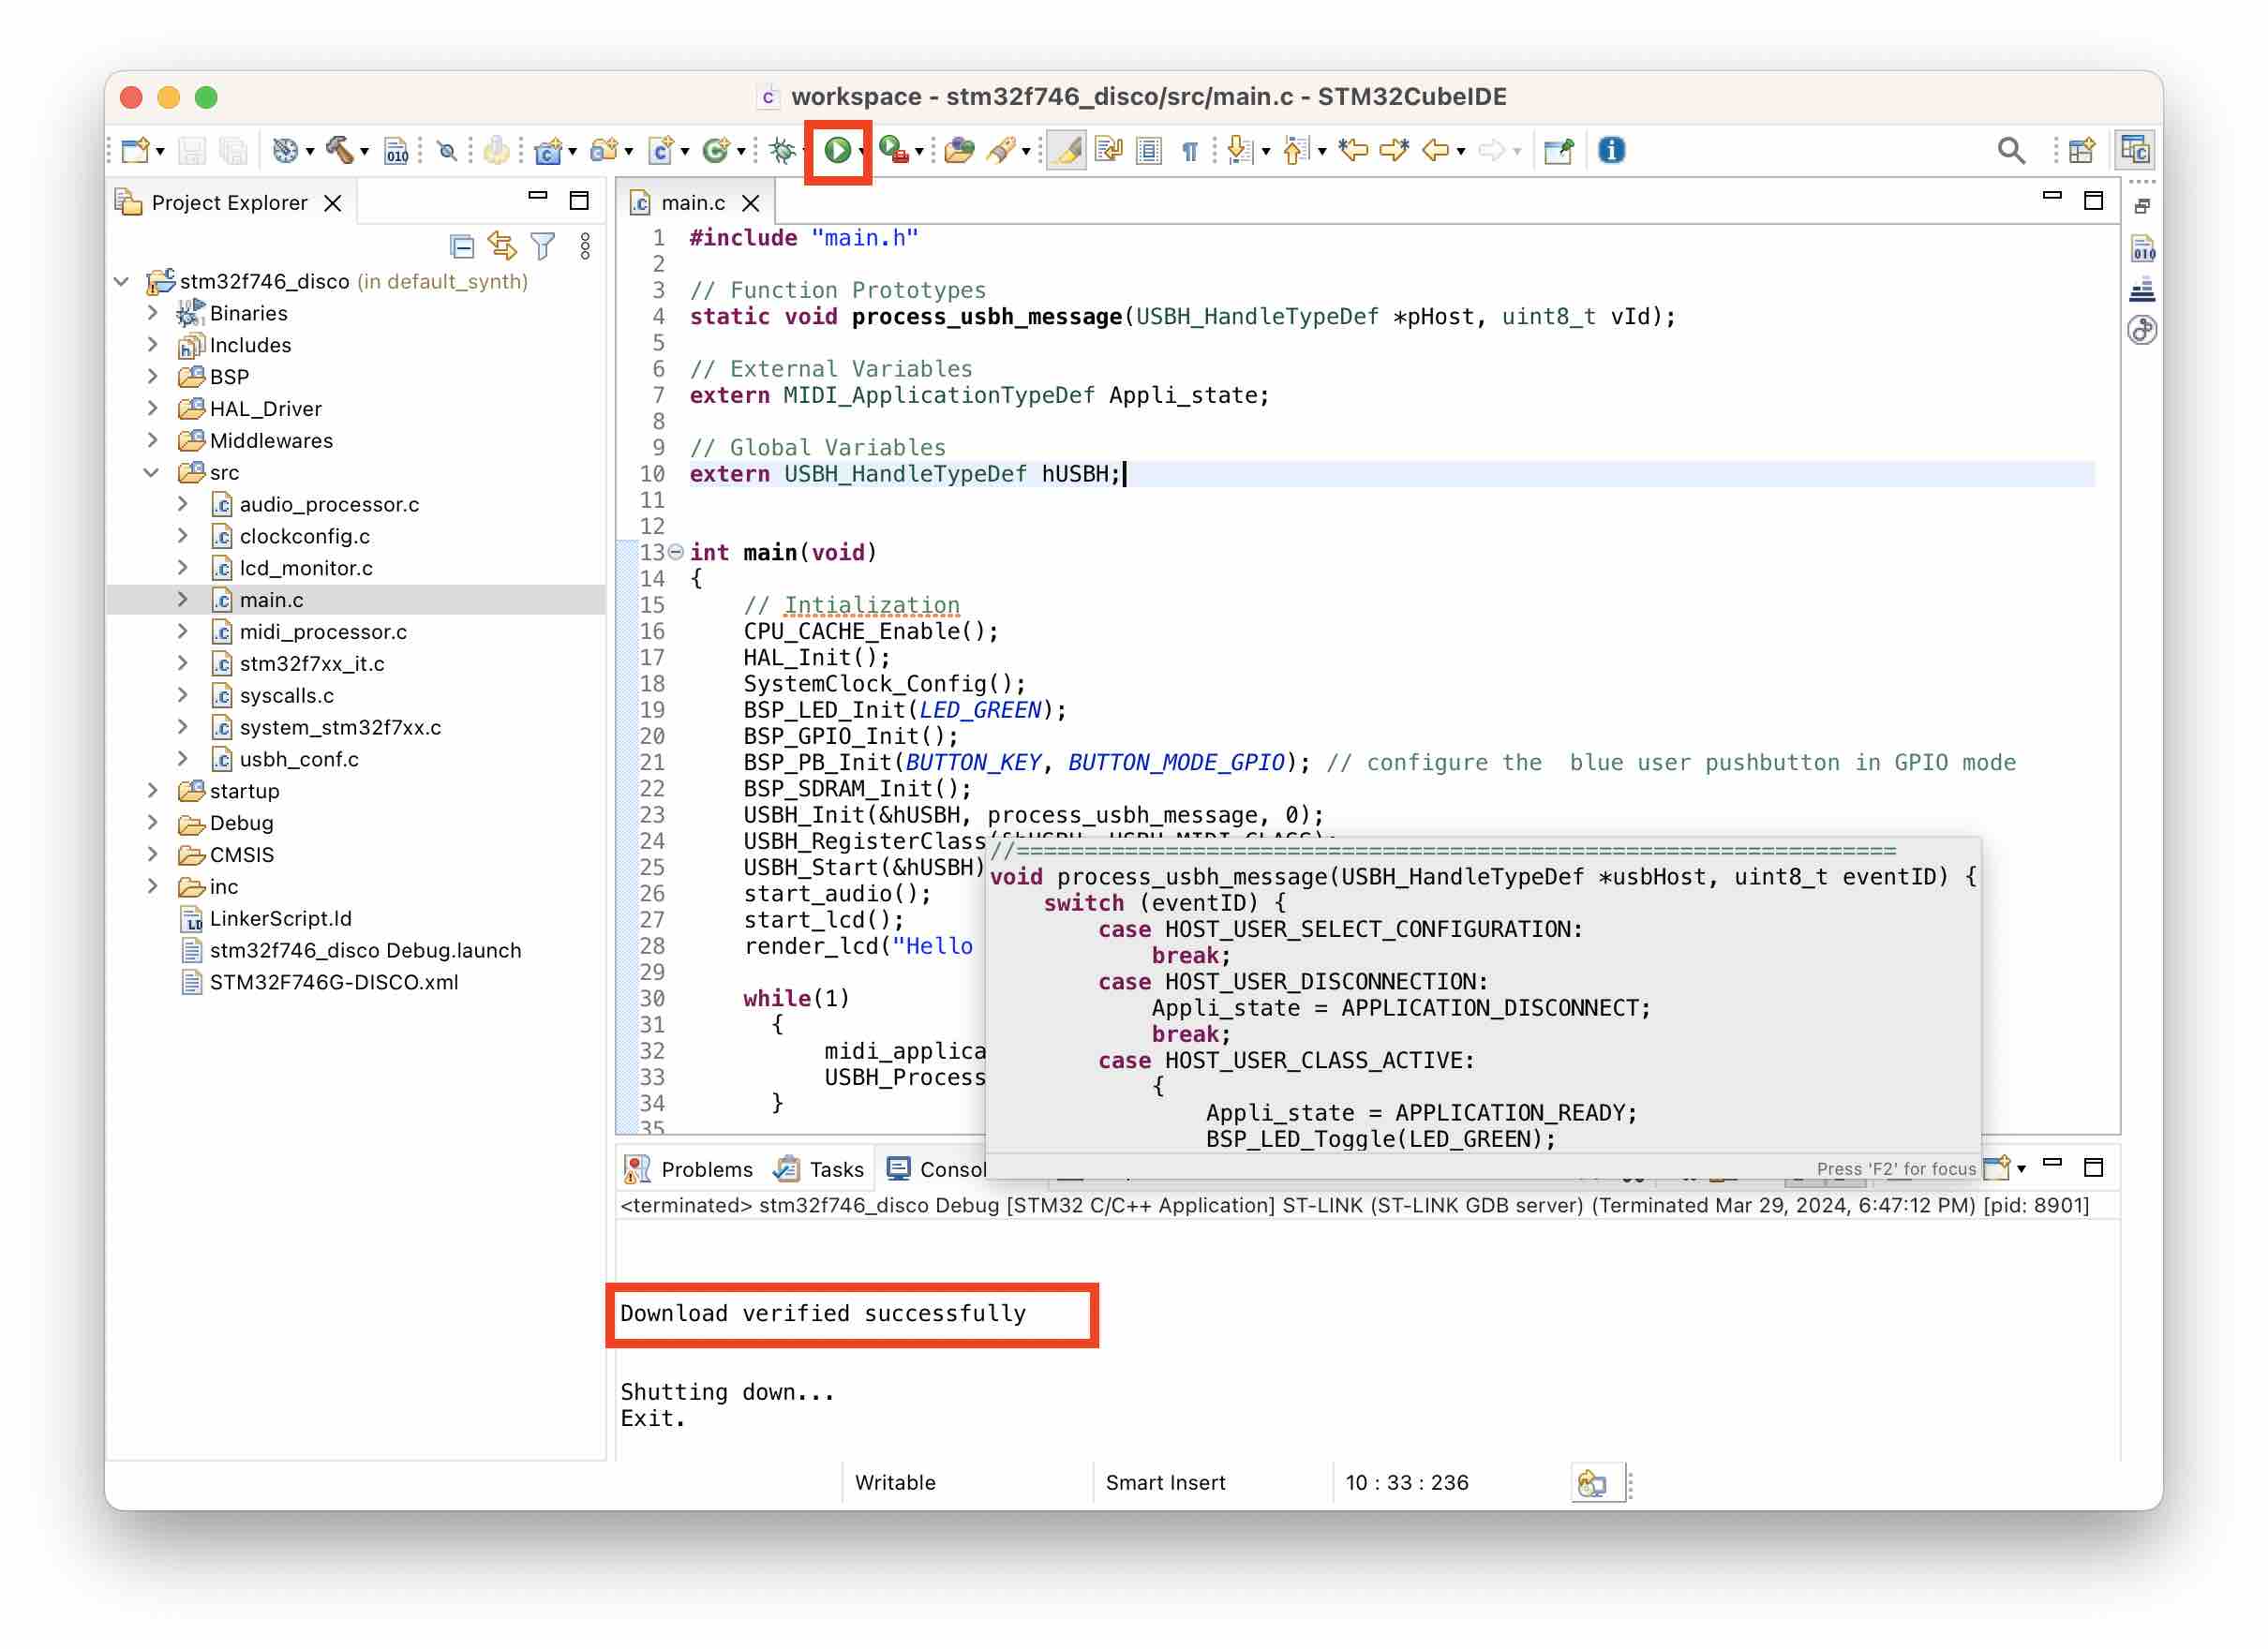Click the funnel filter icon in Project Explorer
This screenshot has width=2268, height=1649.
pos(543,245)
